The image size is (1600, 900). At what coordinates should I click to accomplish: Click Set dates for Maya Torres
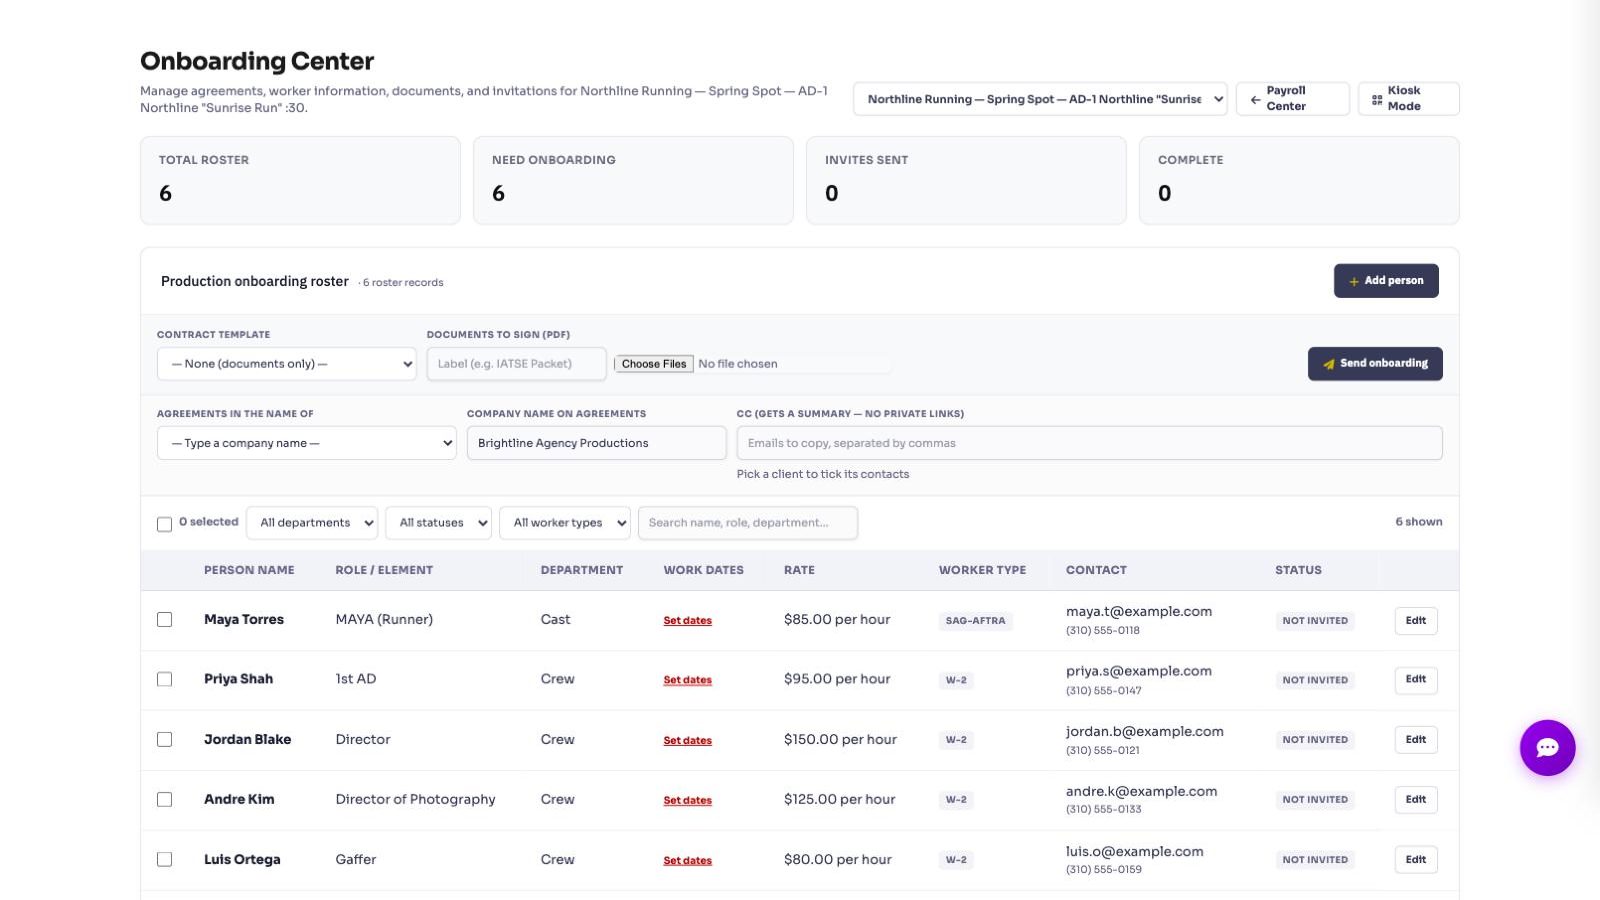[x=688, y=621]
